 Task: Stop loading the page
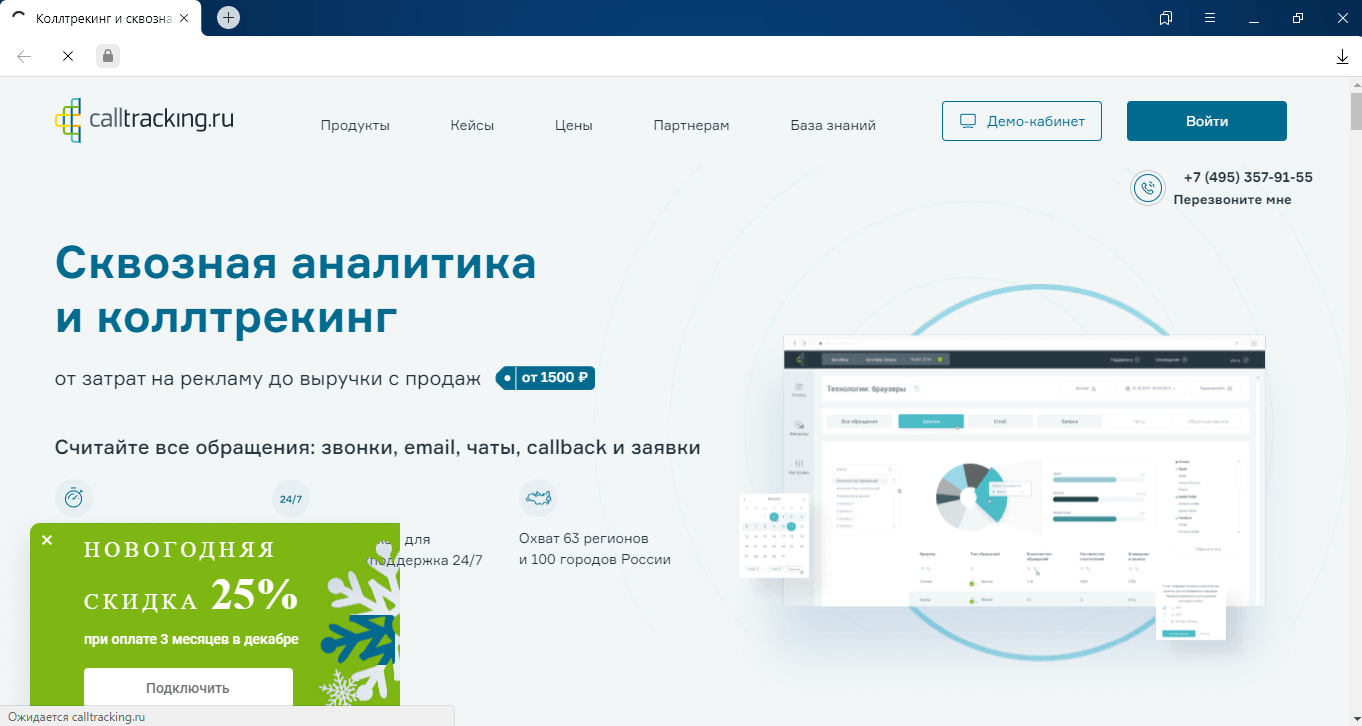(68, 56)
